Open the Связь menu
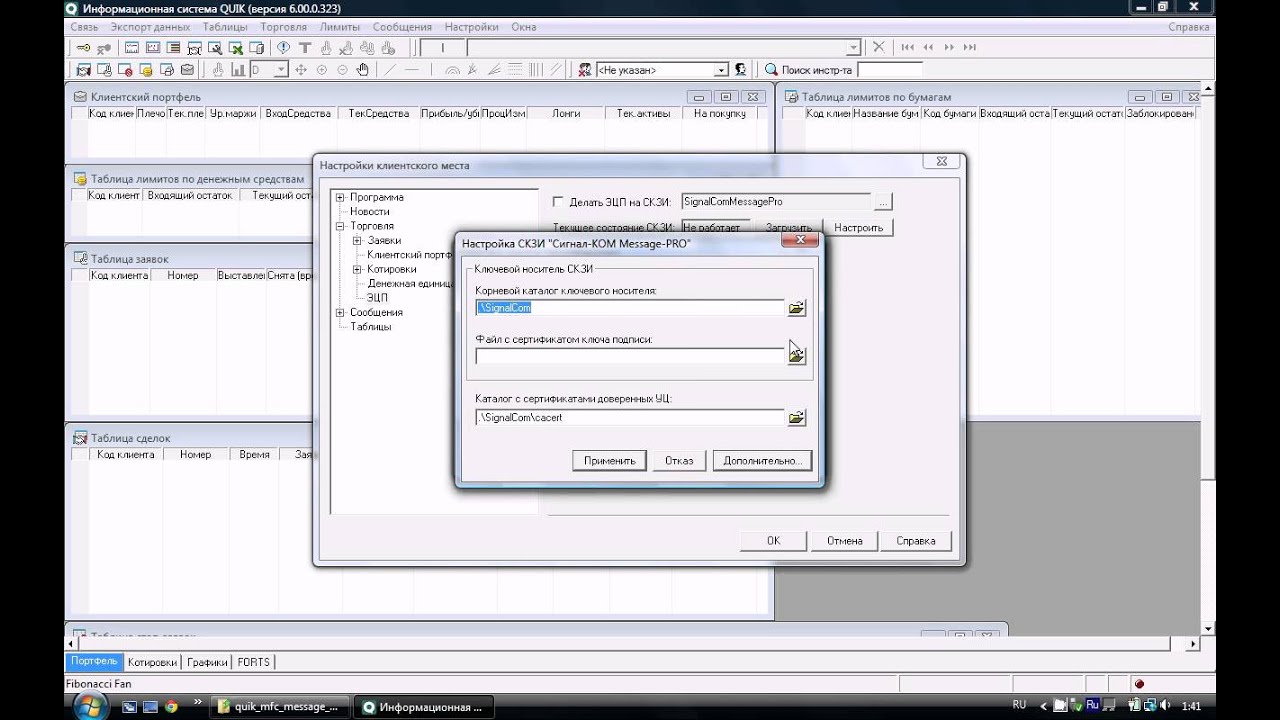Viewport: 1280px width, 720px height. (85, 27)
